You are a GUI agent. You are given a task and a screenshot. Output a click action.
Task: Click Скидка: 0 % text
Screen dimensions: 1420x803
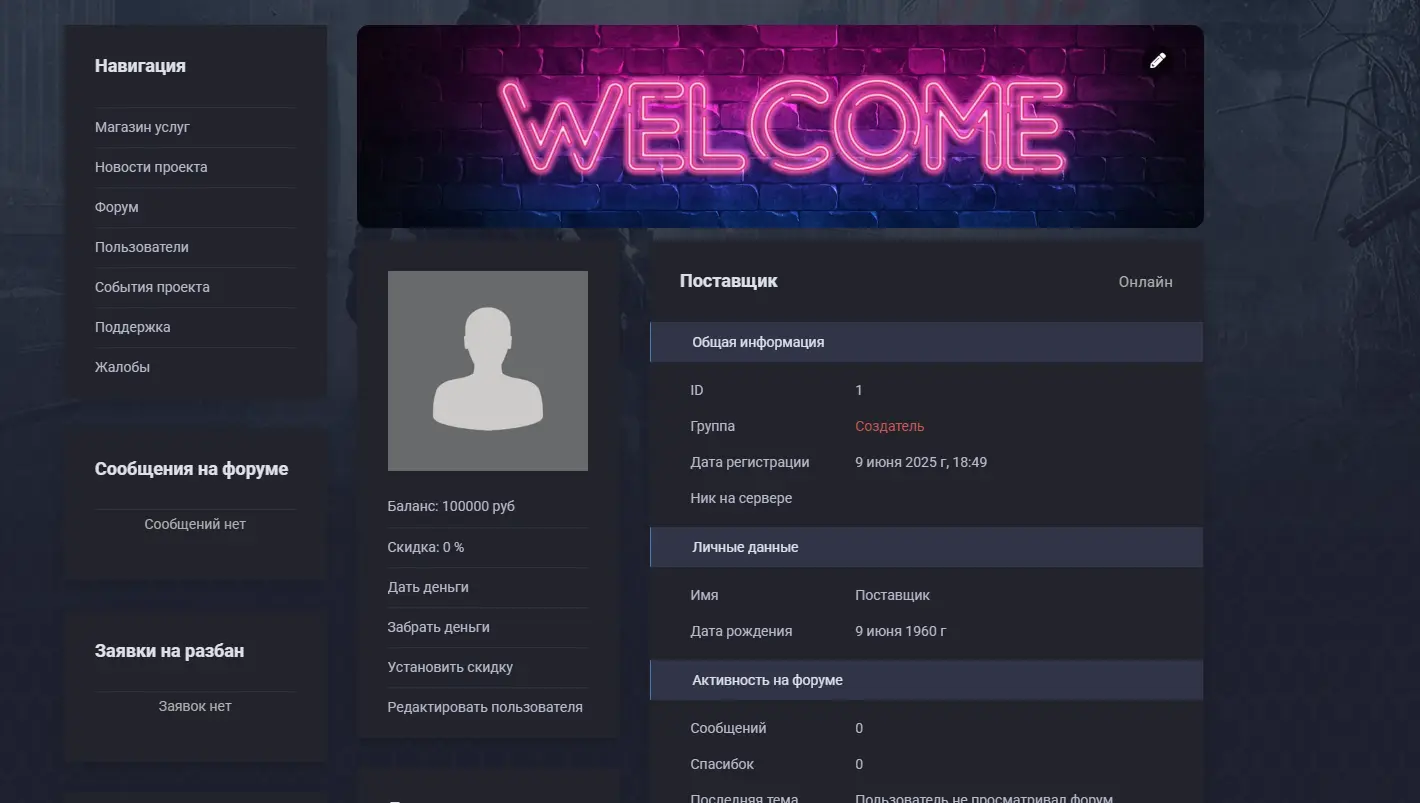pos(426,547)
